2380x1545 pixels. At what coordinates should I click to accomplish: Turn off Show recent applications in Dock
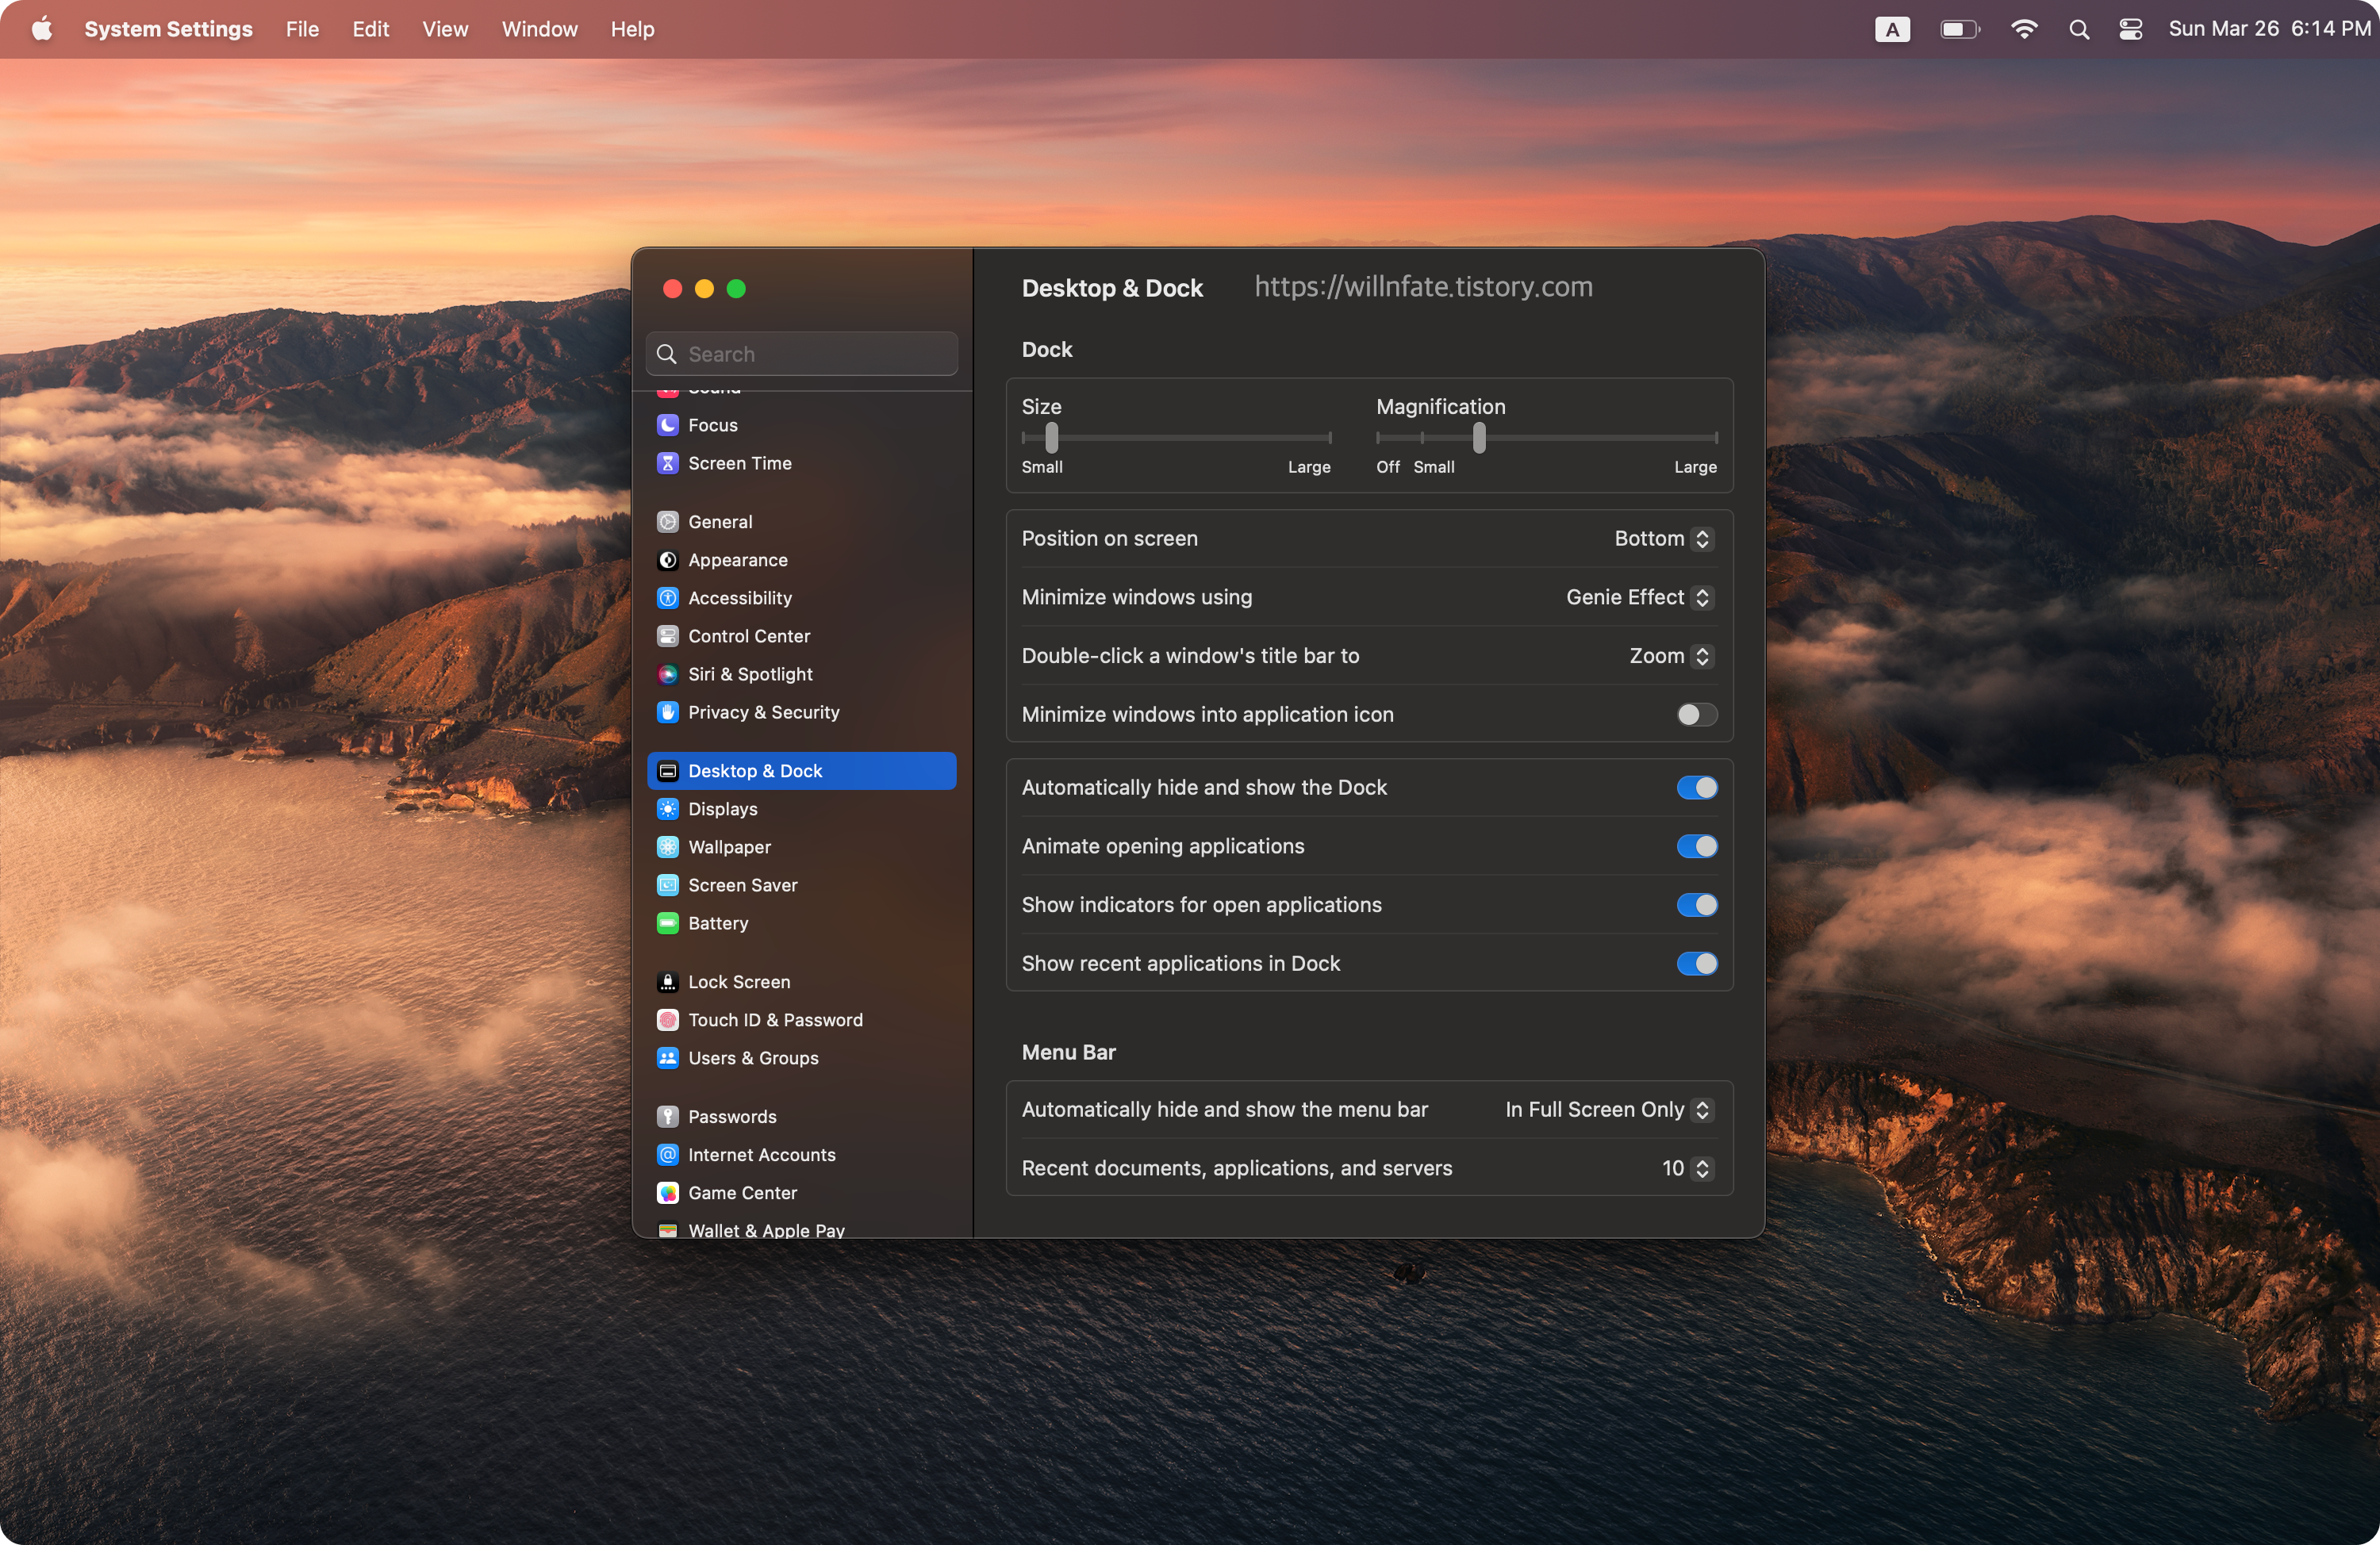1696,964
